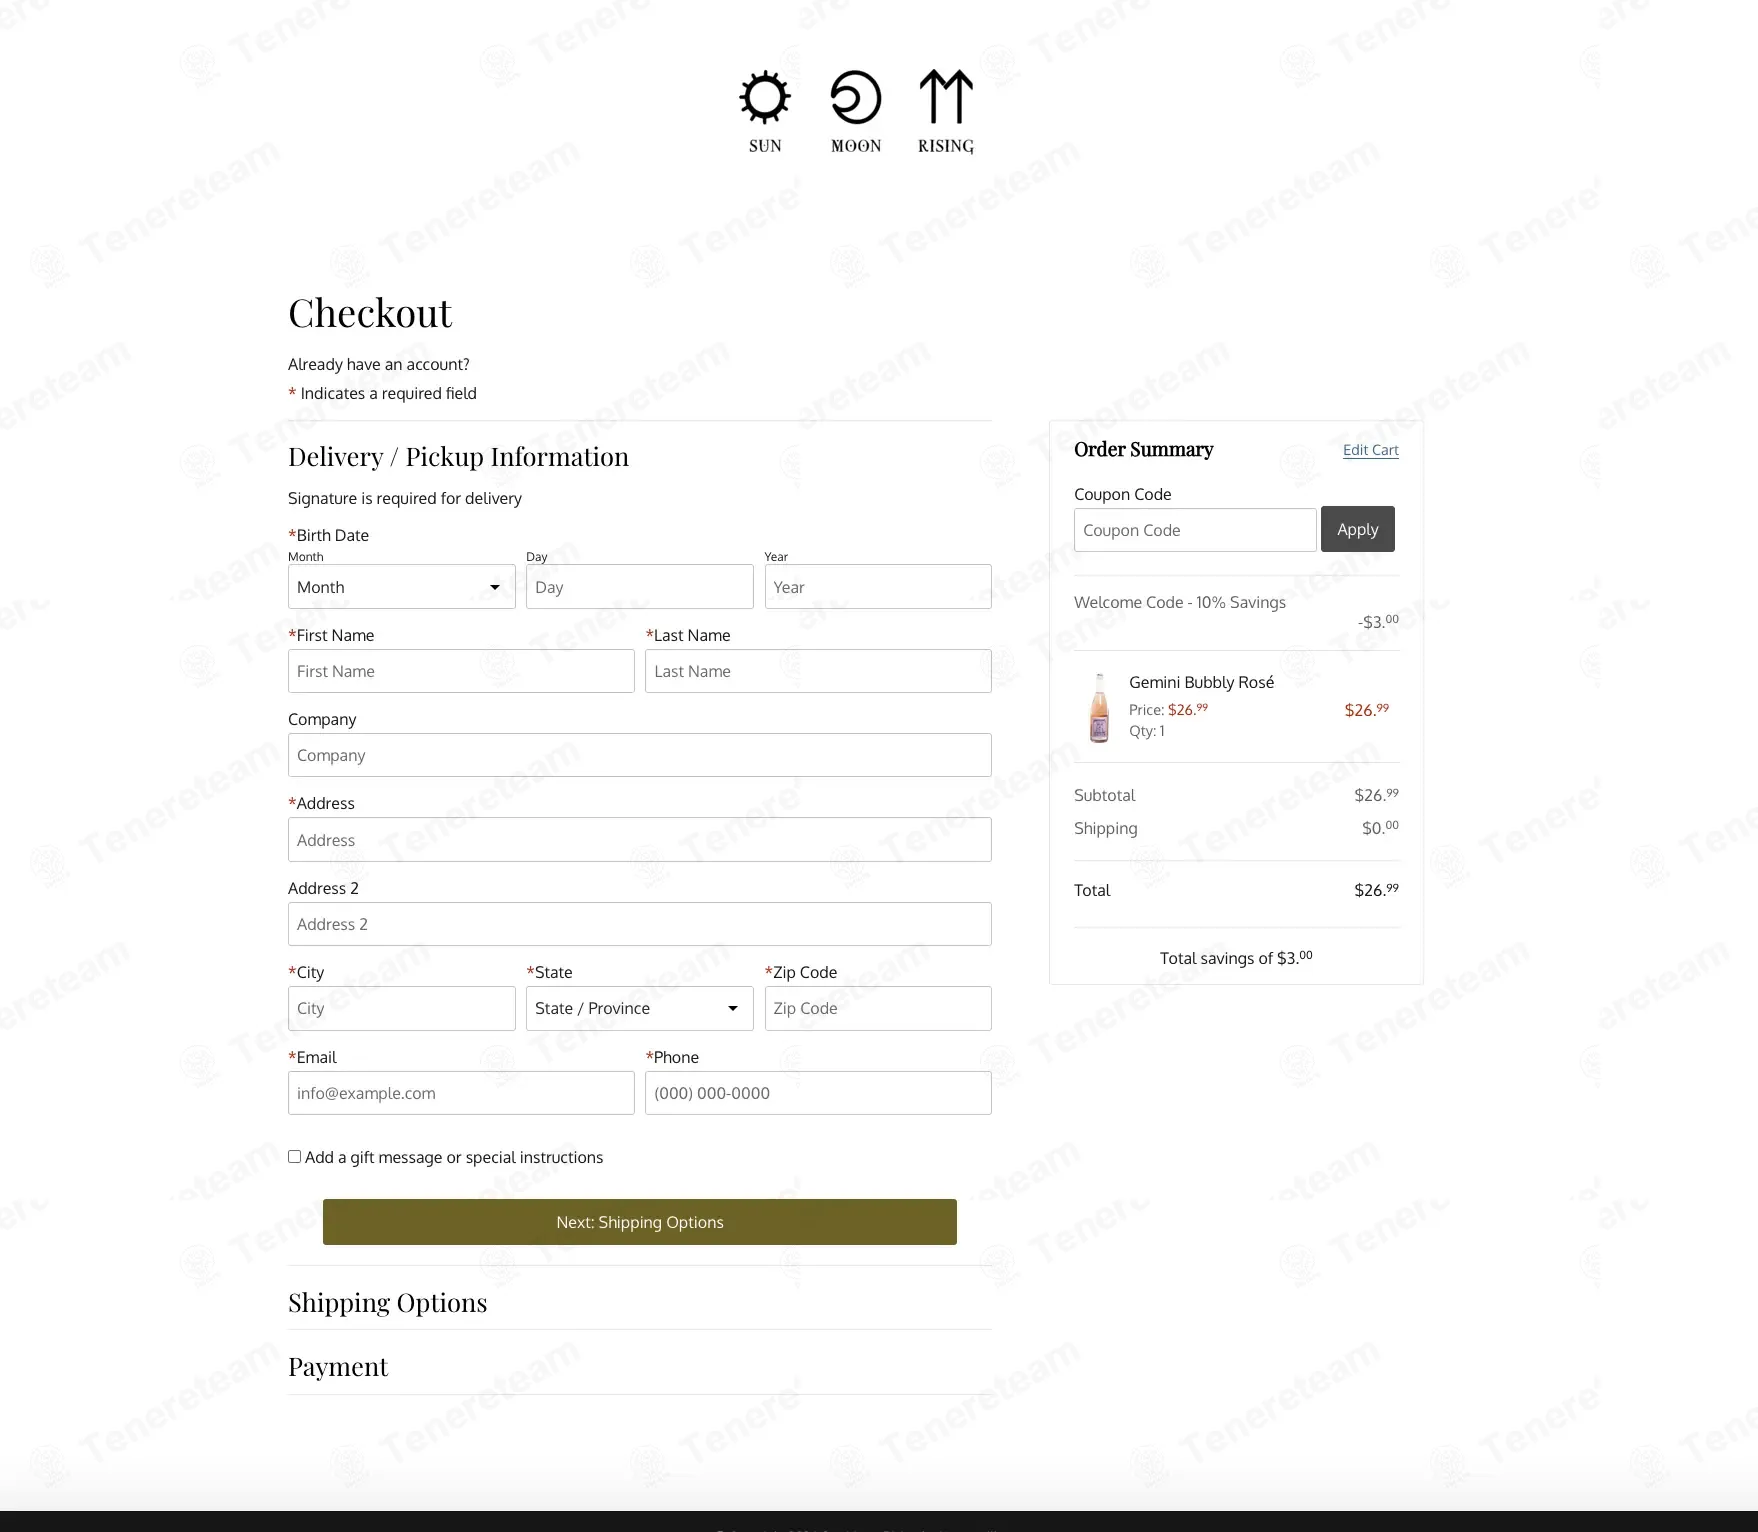Expand the Shipping Options section heading
This screenshot has height=1532, width=1758.
(388, 1302)
